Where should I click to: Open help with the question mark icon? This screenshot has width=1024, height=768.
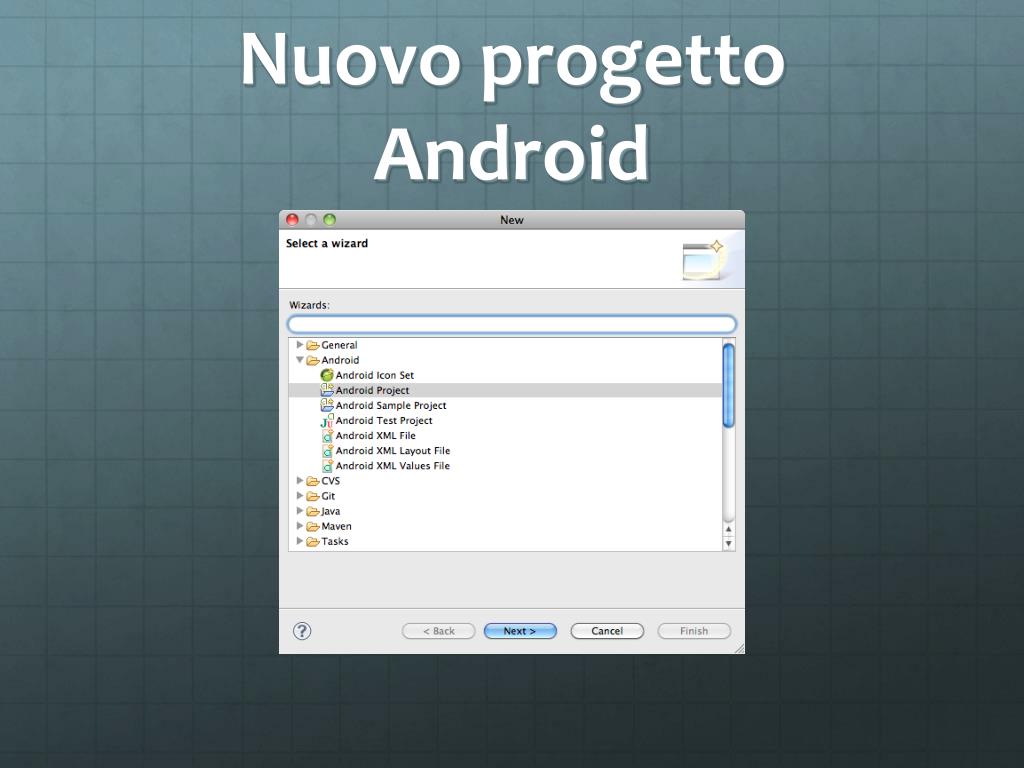pyautogui.click(x=302, y=631)
